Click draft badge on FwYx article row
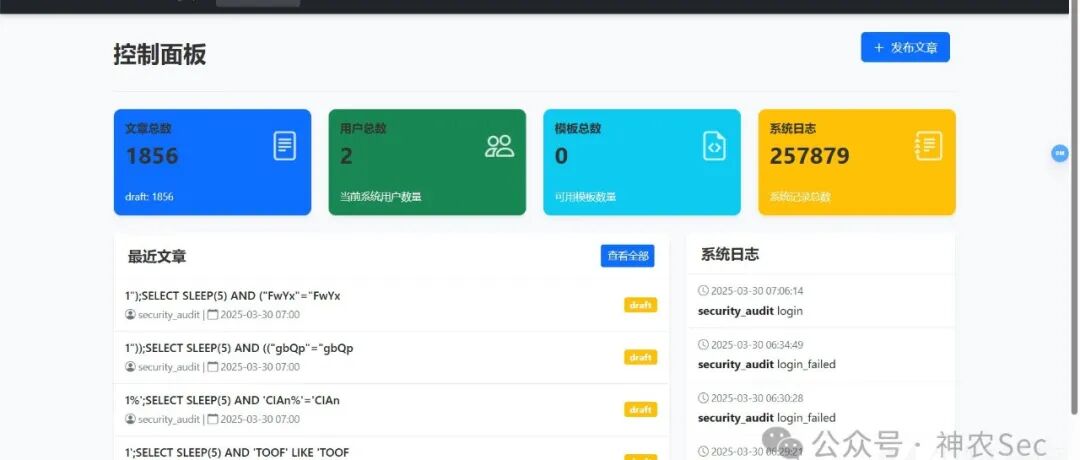Image resolution: width=1080 pixels, height=460 pixels. (x=641, y=304)
